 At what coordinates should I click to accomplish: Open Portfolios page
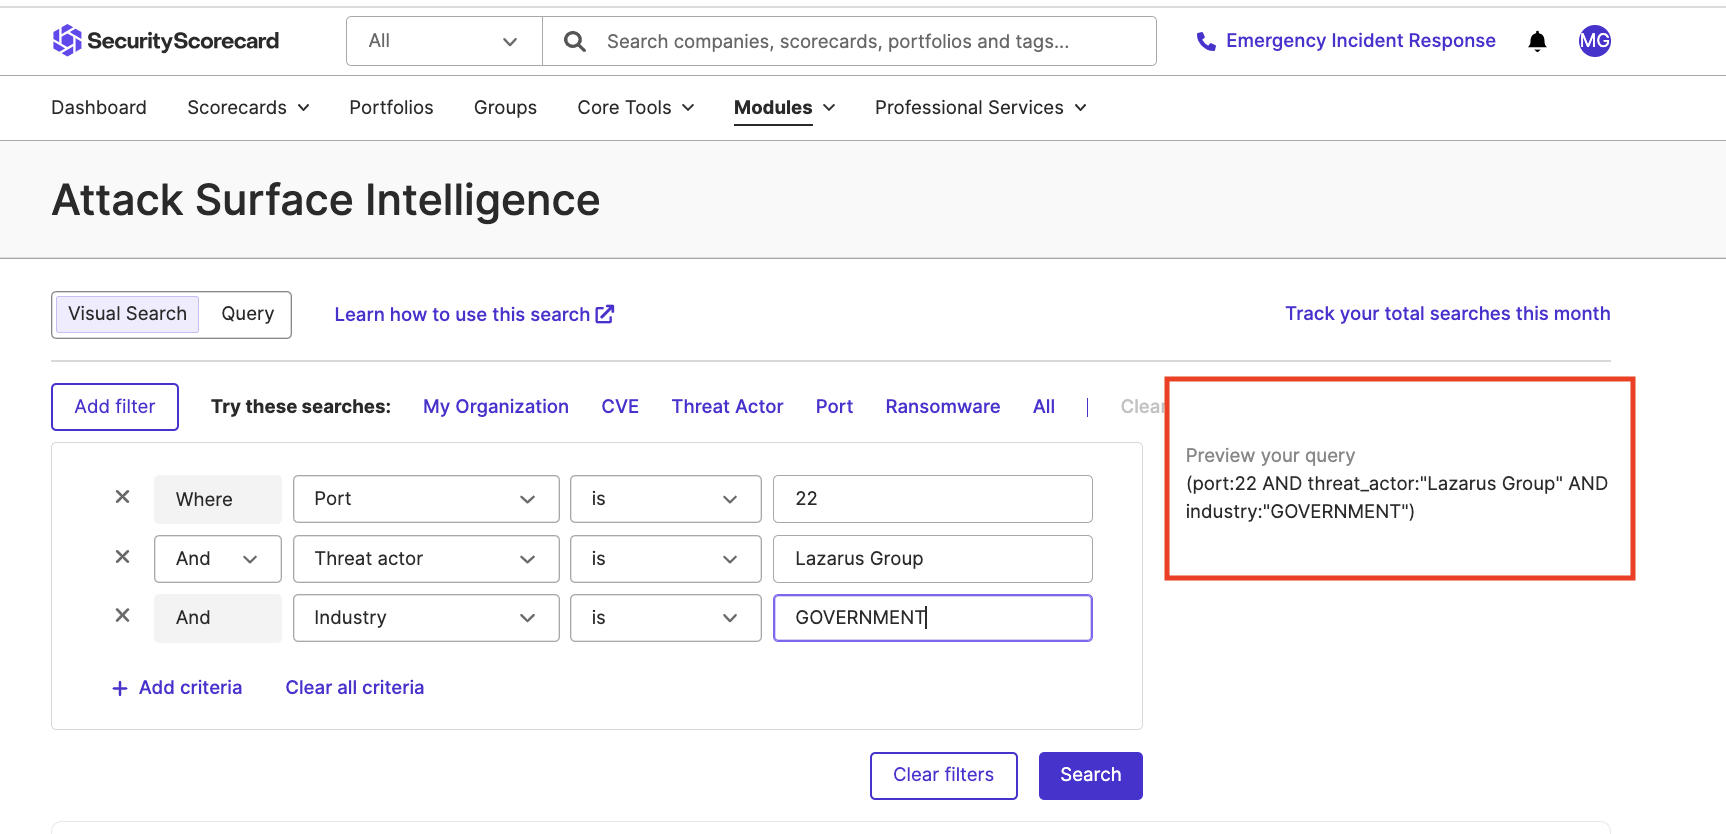pos(391,108)
